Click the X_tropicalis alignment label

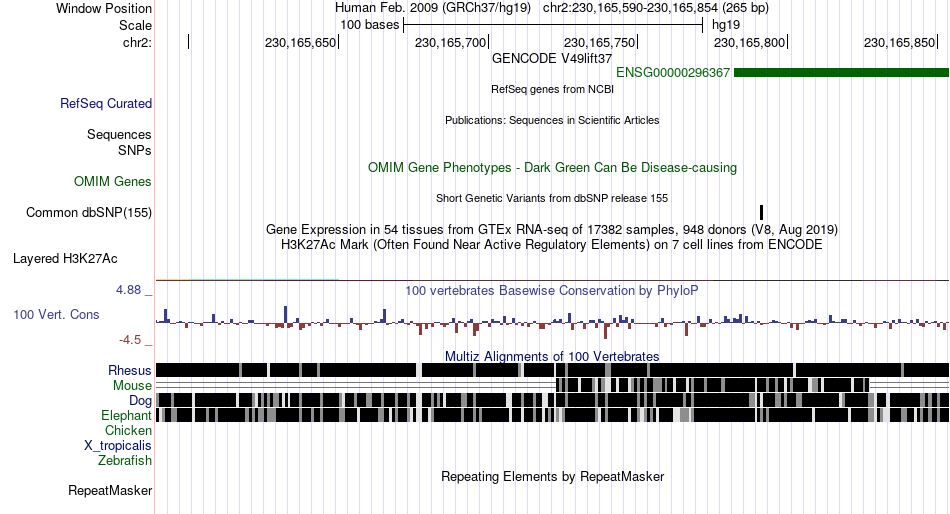coord(118,446)
